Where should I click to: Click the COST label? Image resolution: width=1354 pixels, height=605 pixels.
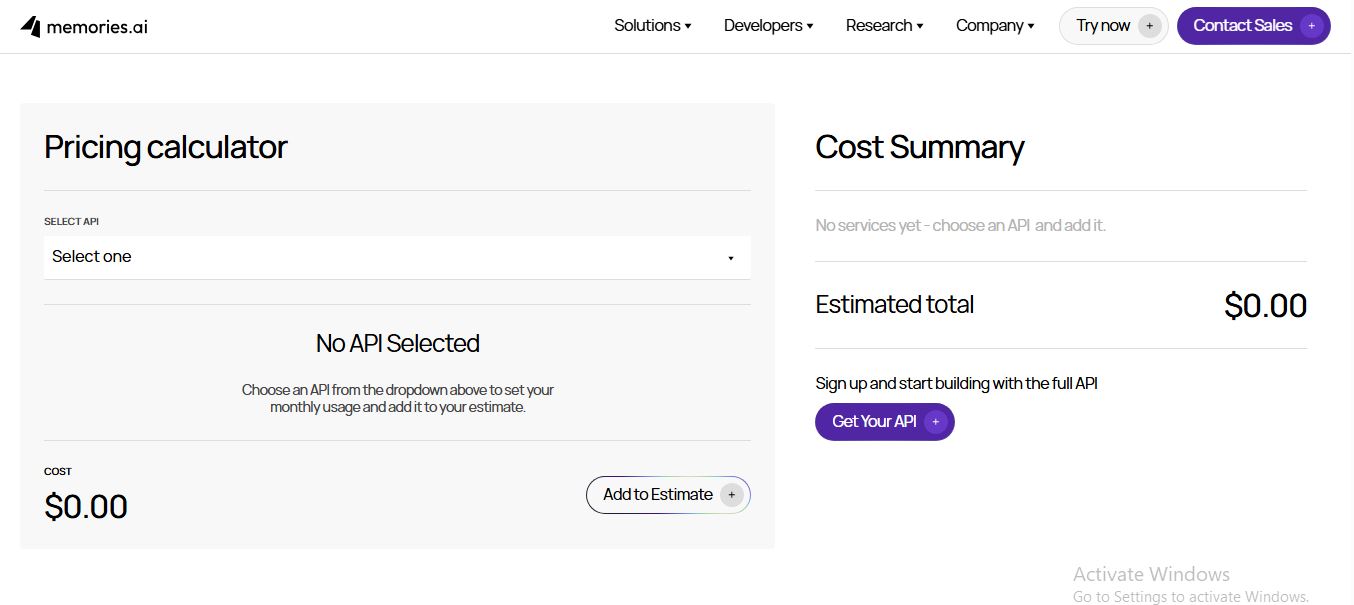[x=58, y=472]
